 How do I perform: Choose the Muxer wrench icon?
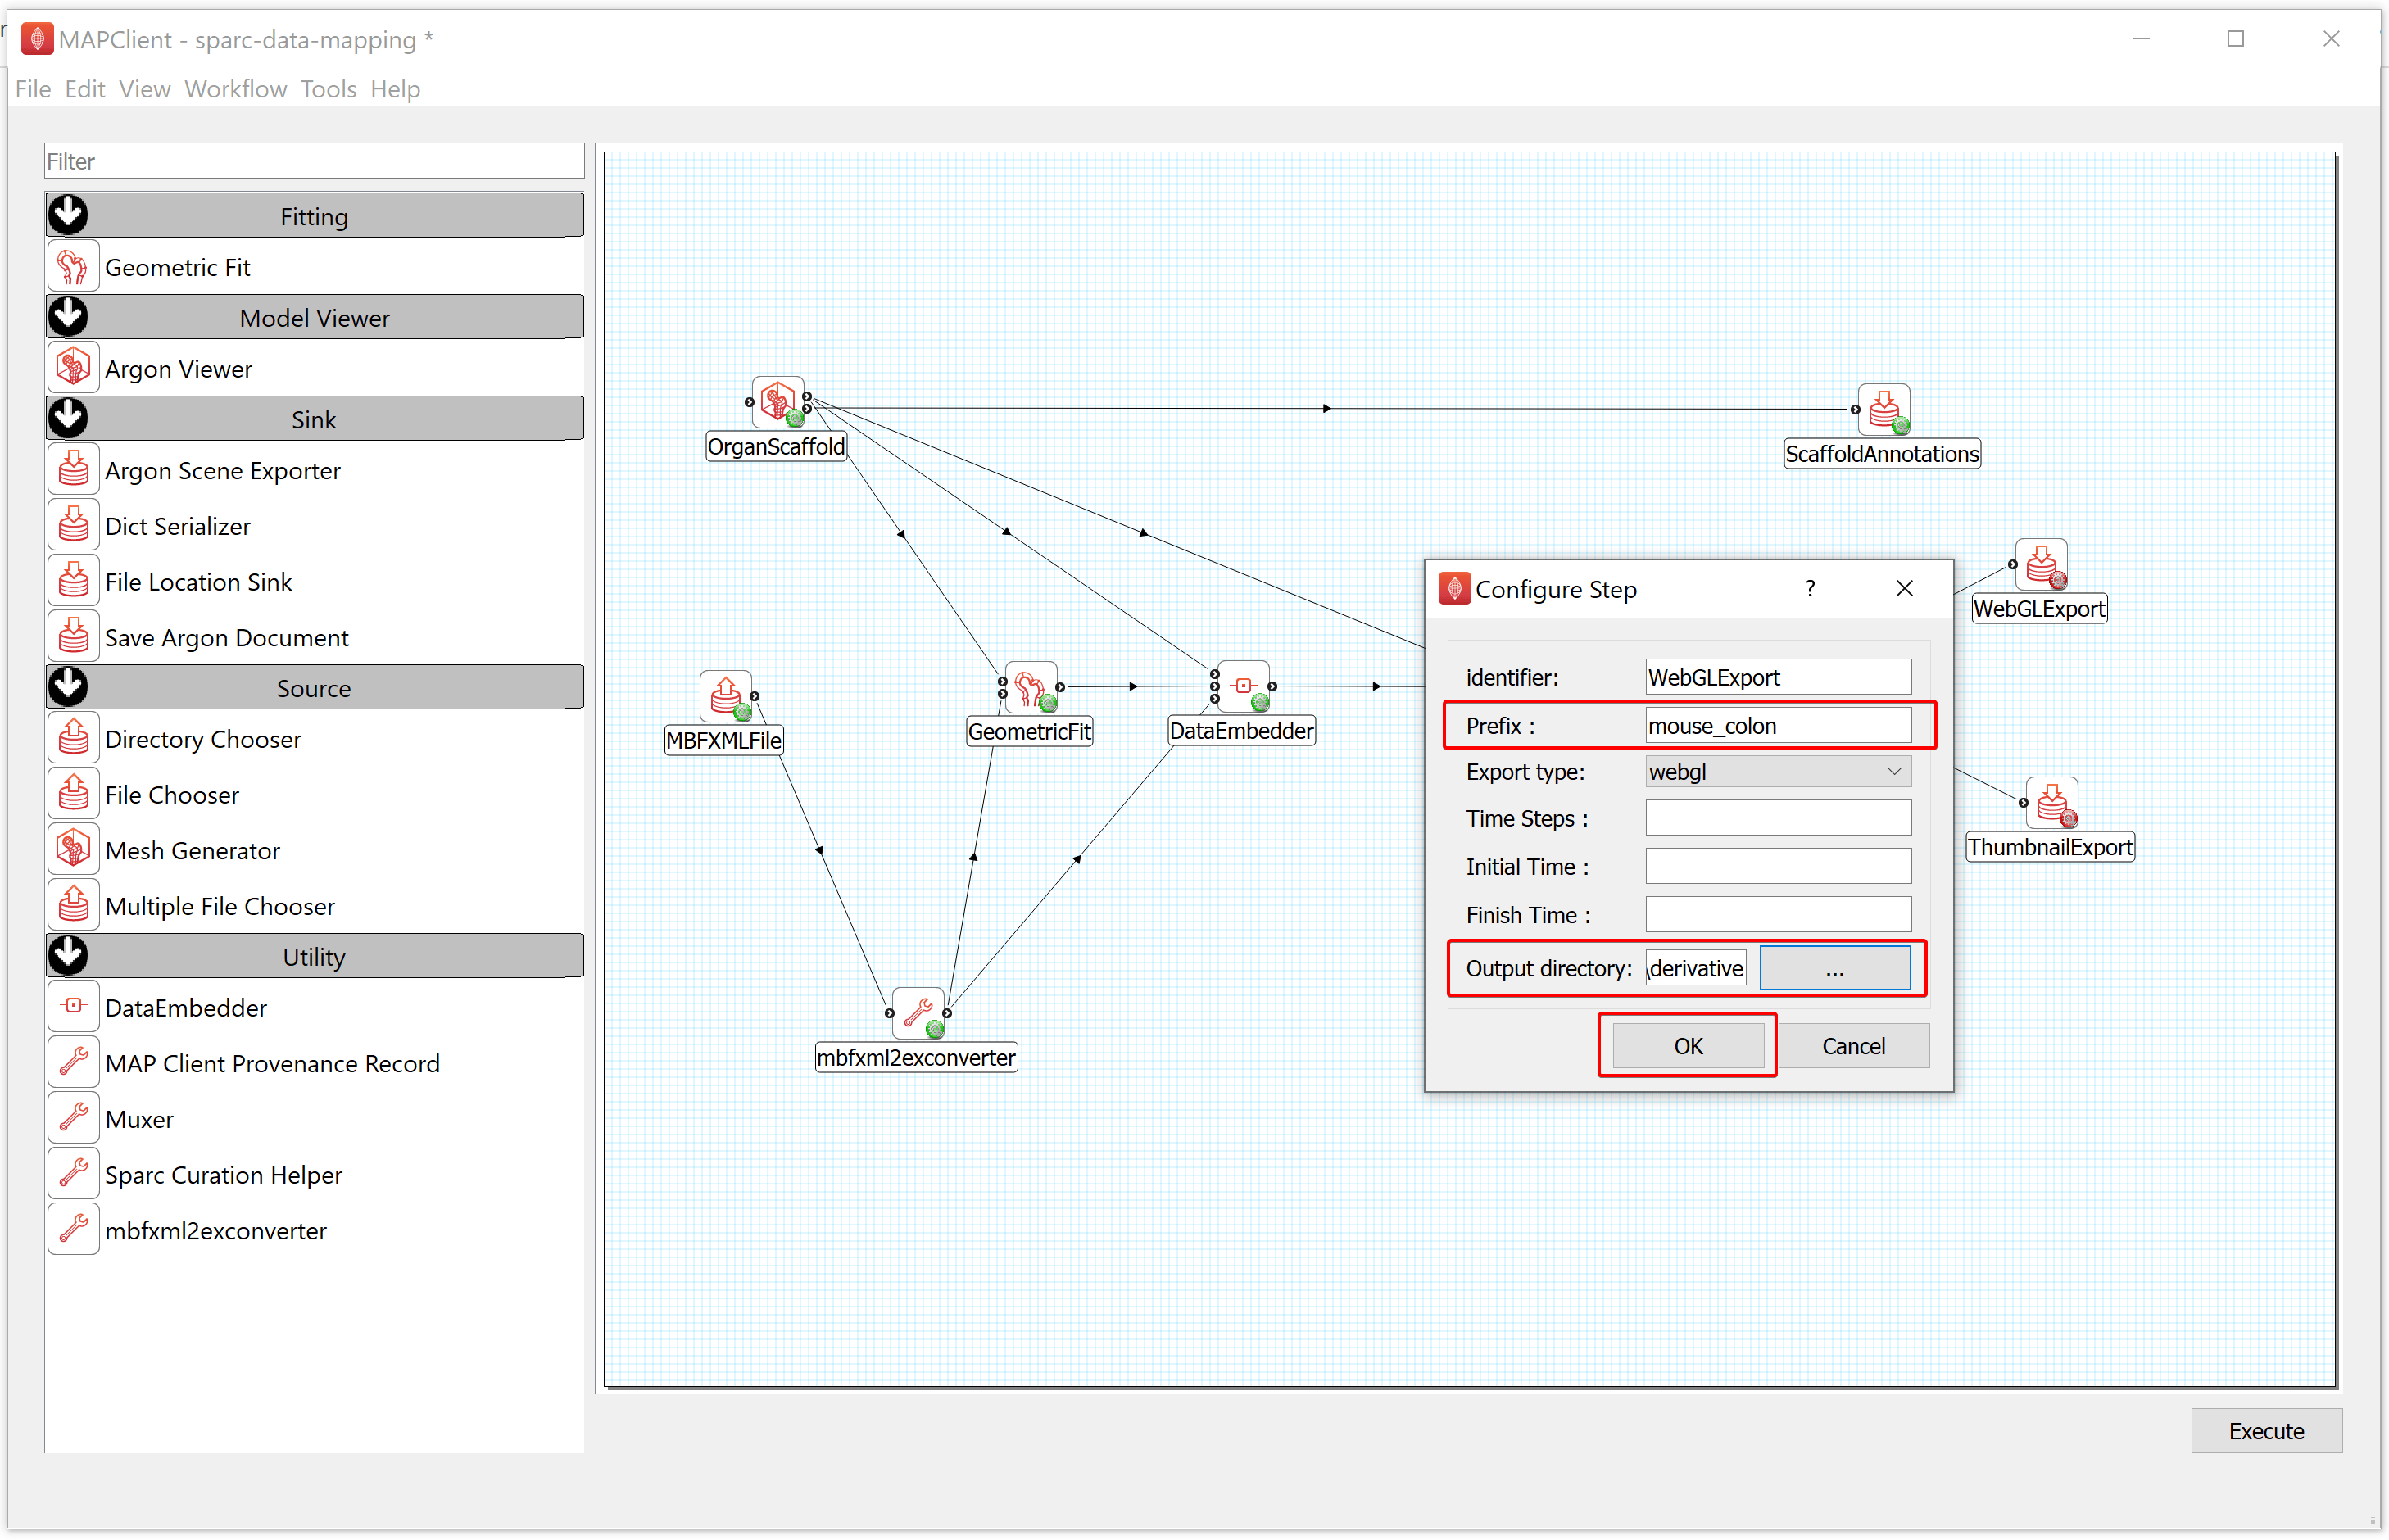(73, 1119)
